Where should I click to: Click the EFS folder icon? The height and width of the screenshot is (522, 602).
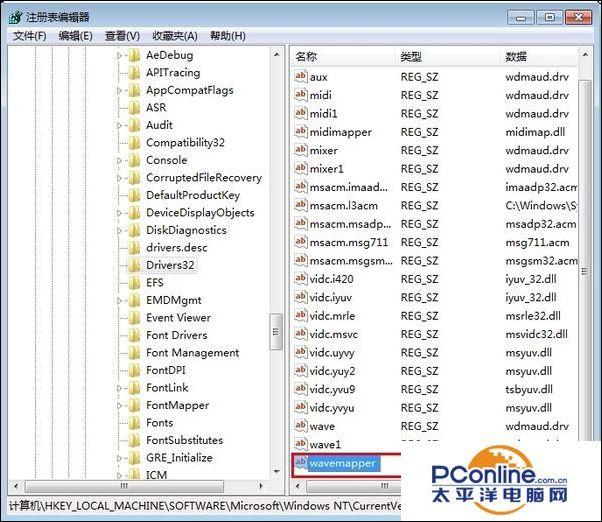[x=134, y=282]
